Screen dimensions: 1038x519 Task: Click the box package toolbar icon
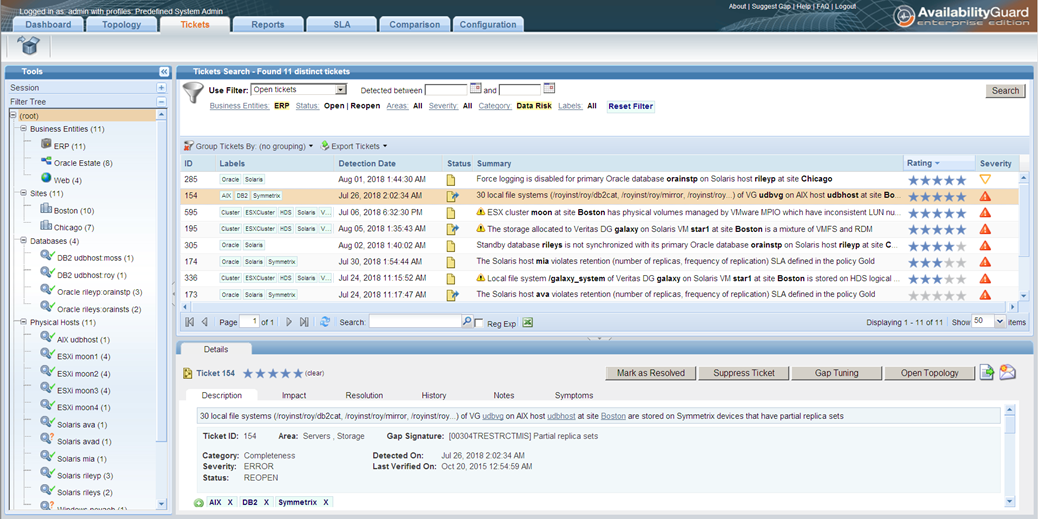tap(30, 46)
